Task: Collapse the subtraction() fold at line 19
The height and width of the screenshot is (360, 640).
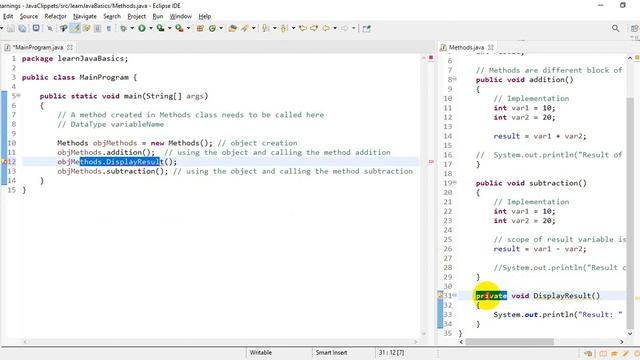Action: click(454, 182)
